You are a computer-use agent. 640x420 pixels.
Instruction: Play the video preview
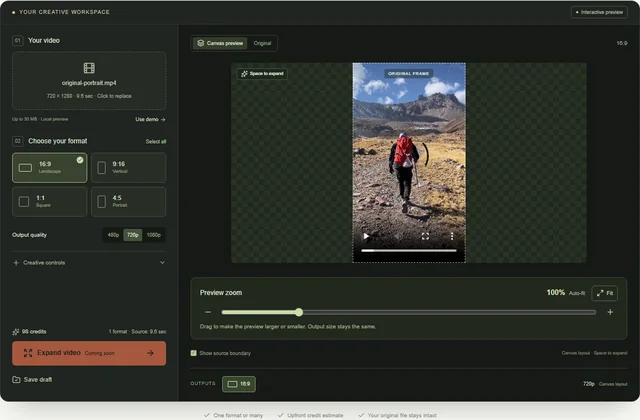point(366,236)
